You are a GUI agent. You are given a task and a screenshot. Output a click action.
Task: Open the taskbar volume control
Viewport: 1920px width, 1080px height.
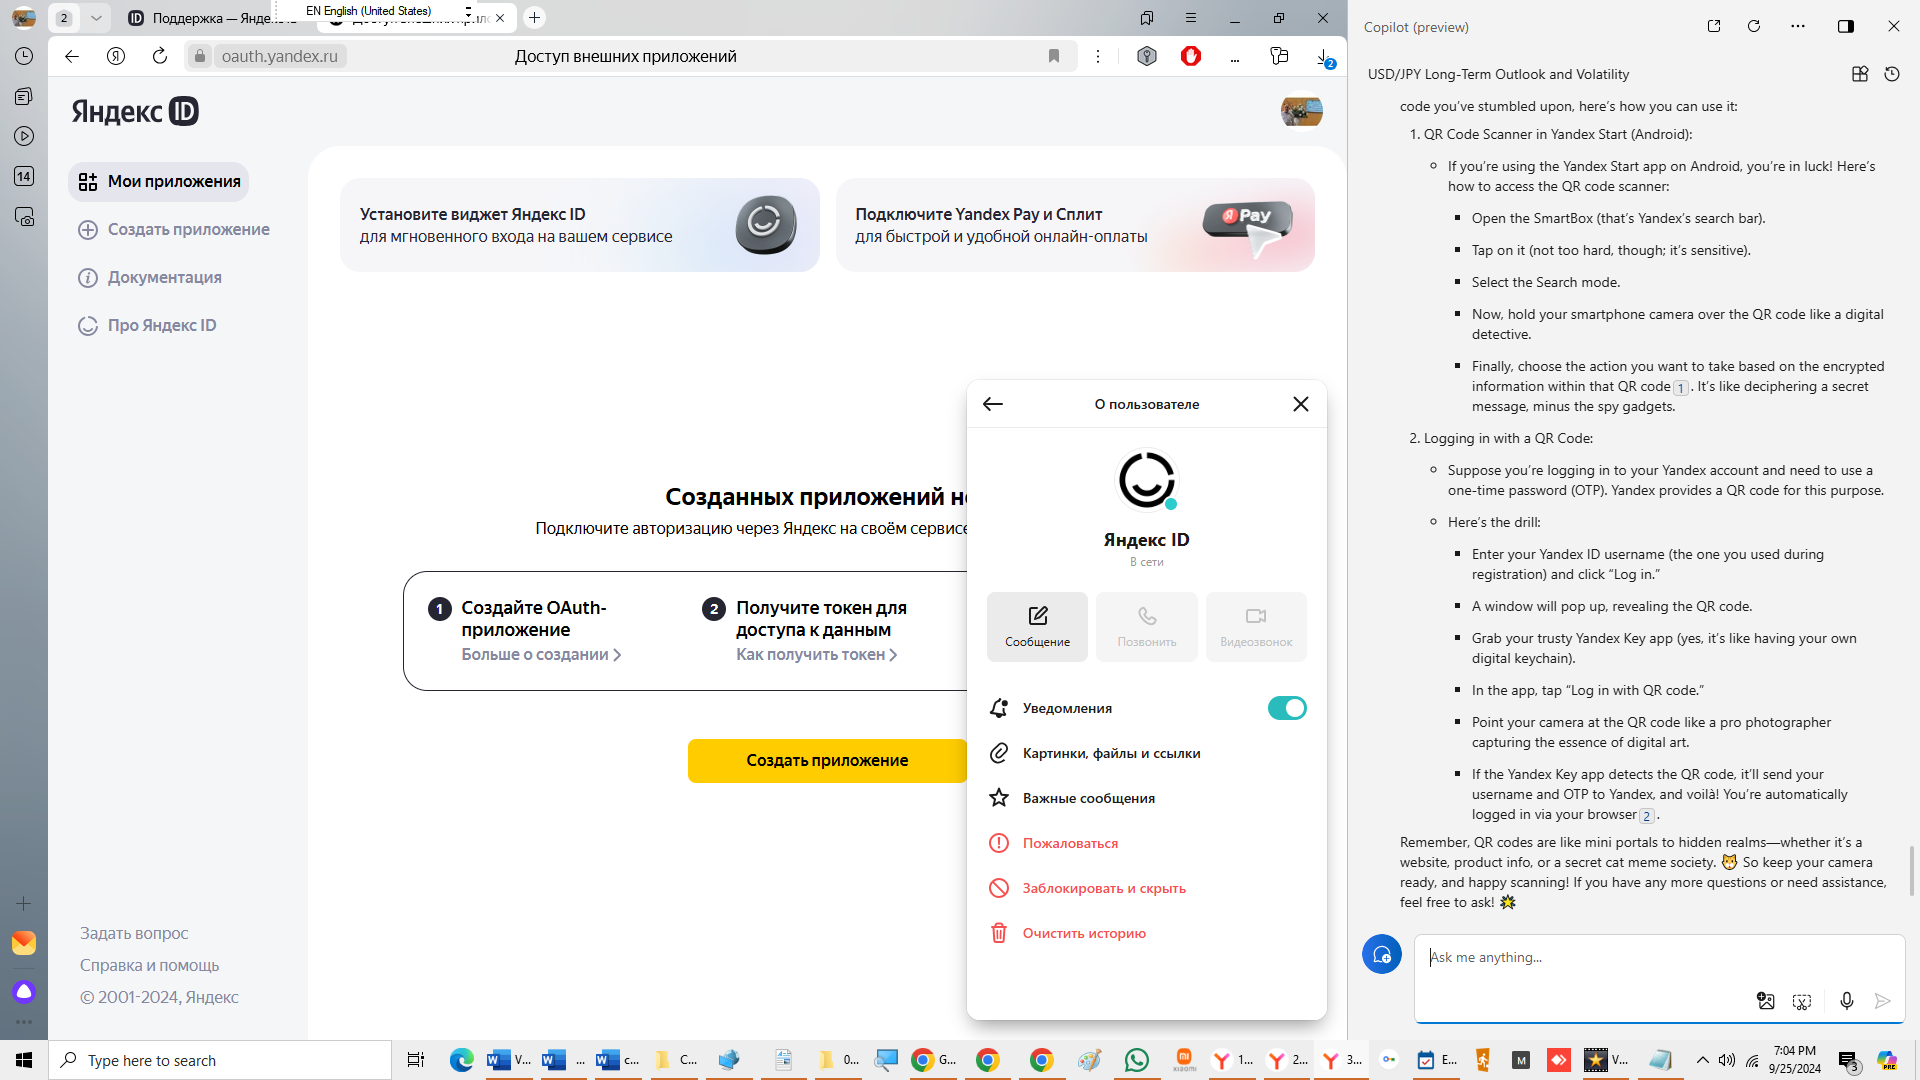pyautogui.click(x=1727, y=1060)
